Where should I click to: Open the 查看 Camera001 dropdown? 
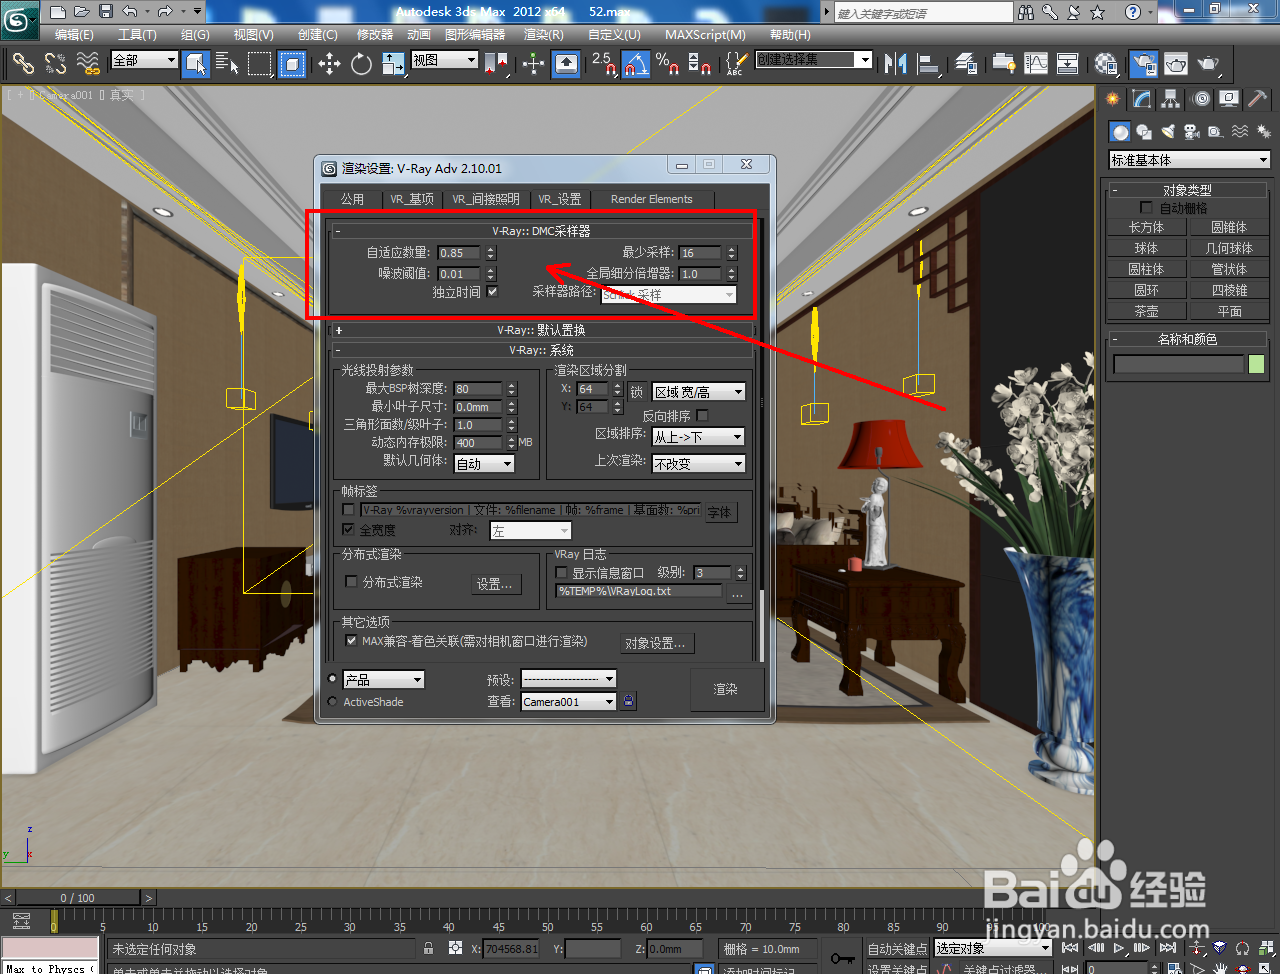click(x=569, y=702)
